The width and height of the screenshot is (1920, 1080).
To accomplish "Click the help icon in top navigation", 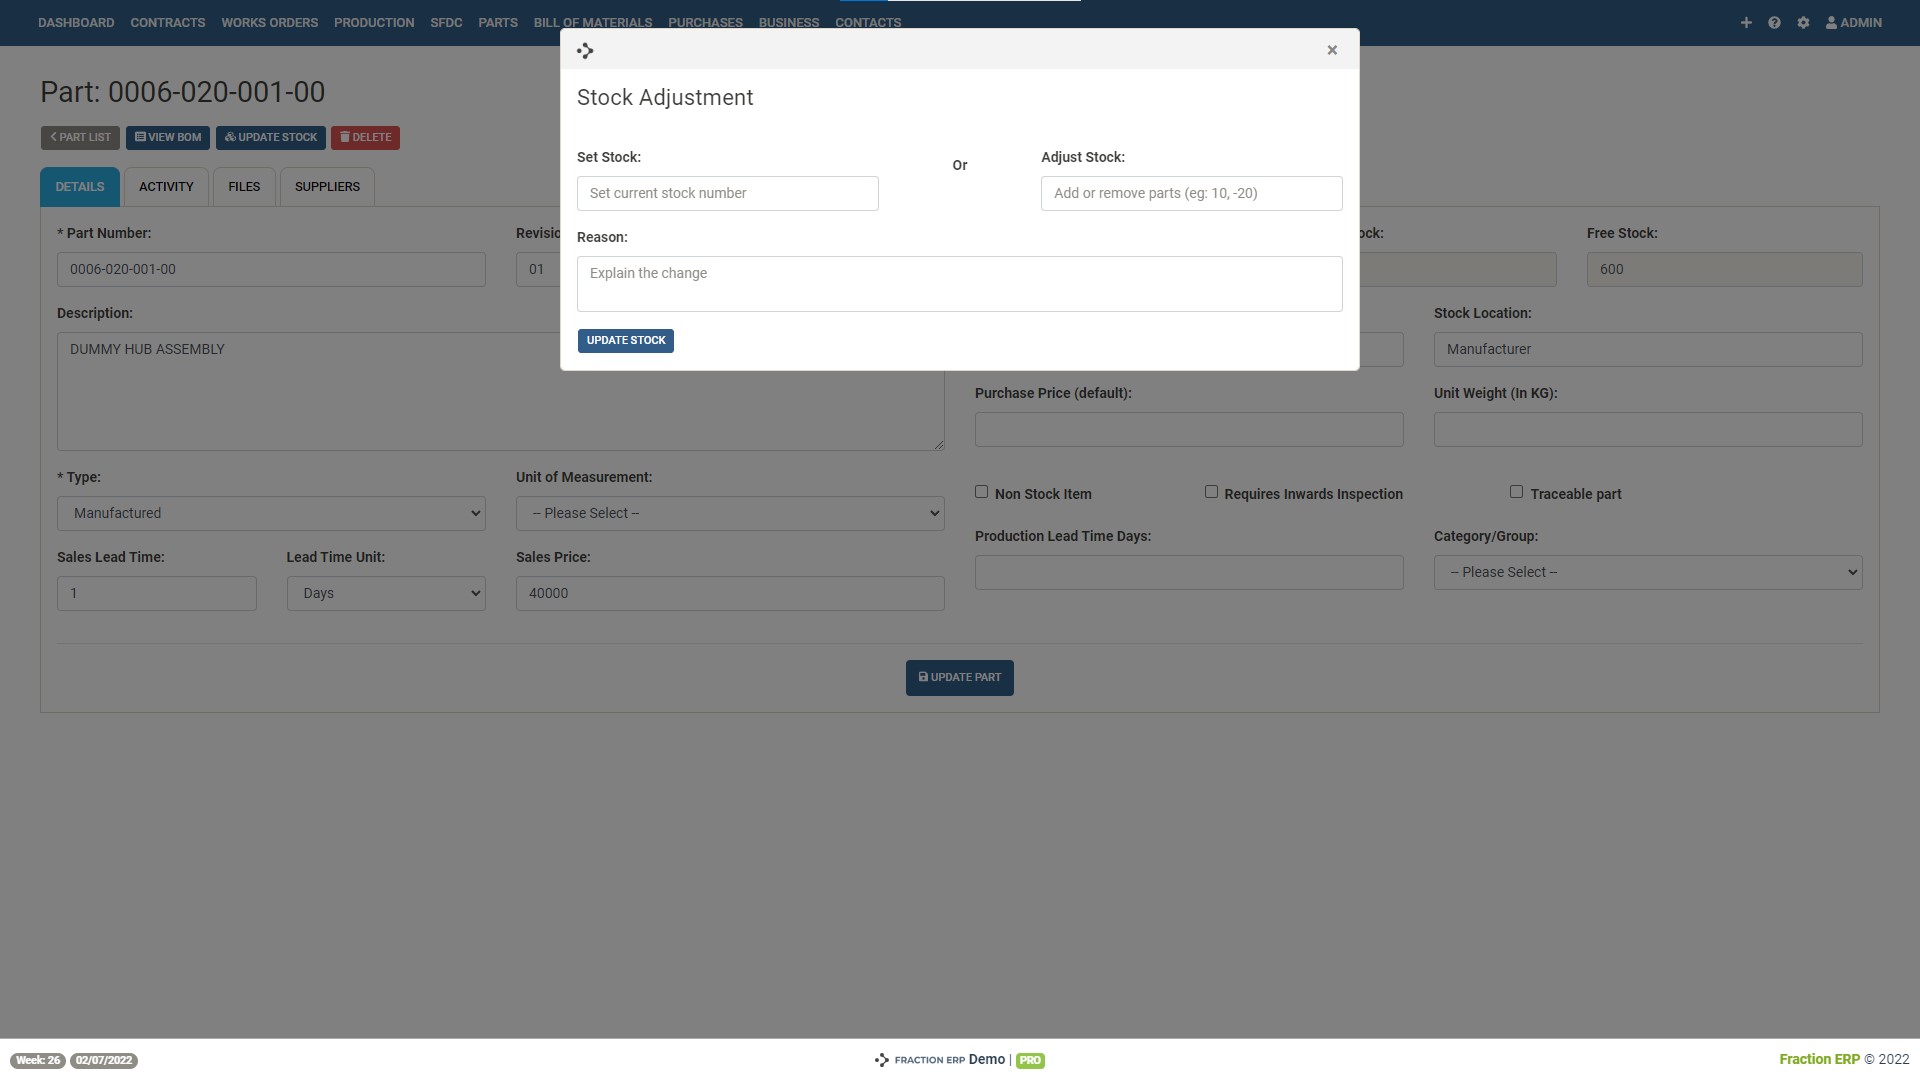I will click(1774, 22).
